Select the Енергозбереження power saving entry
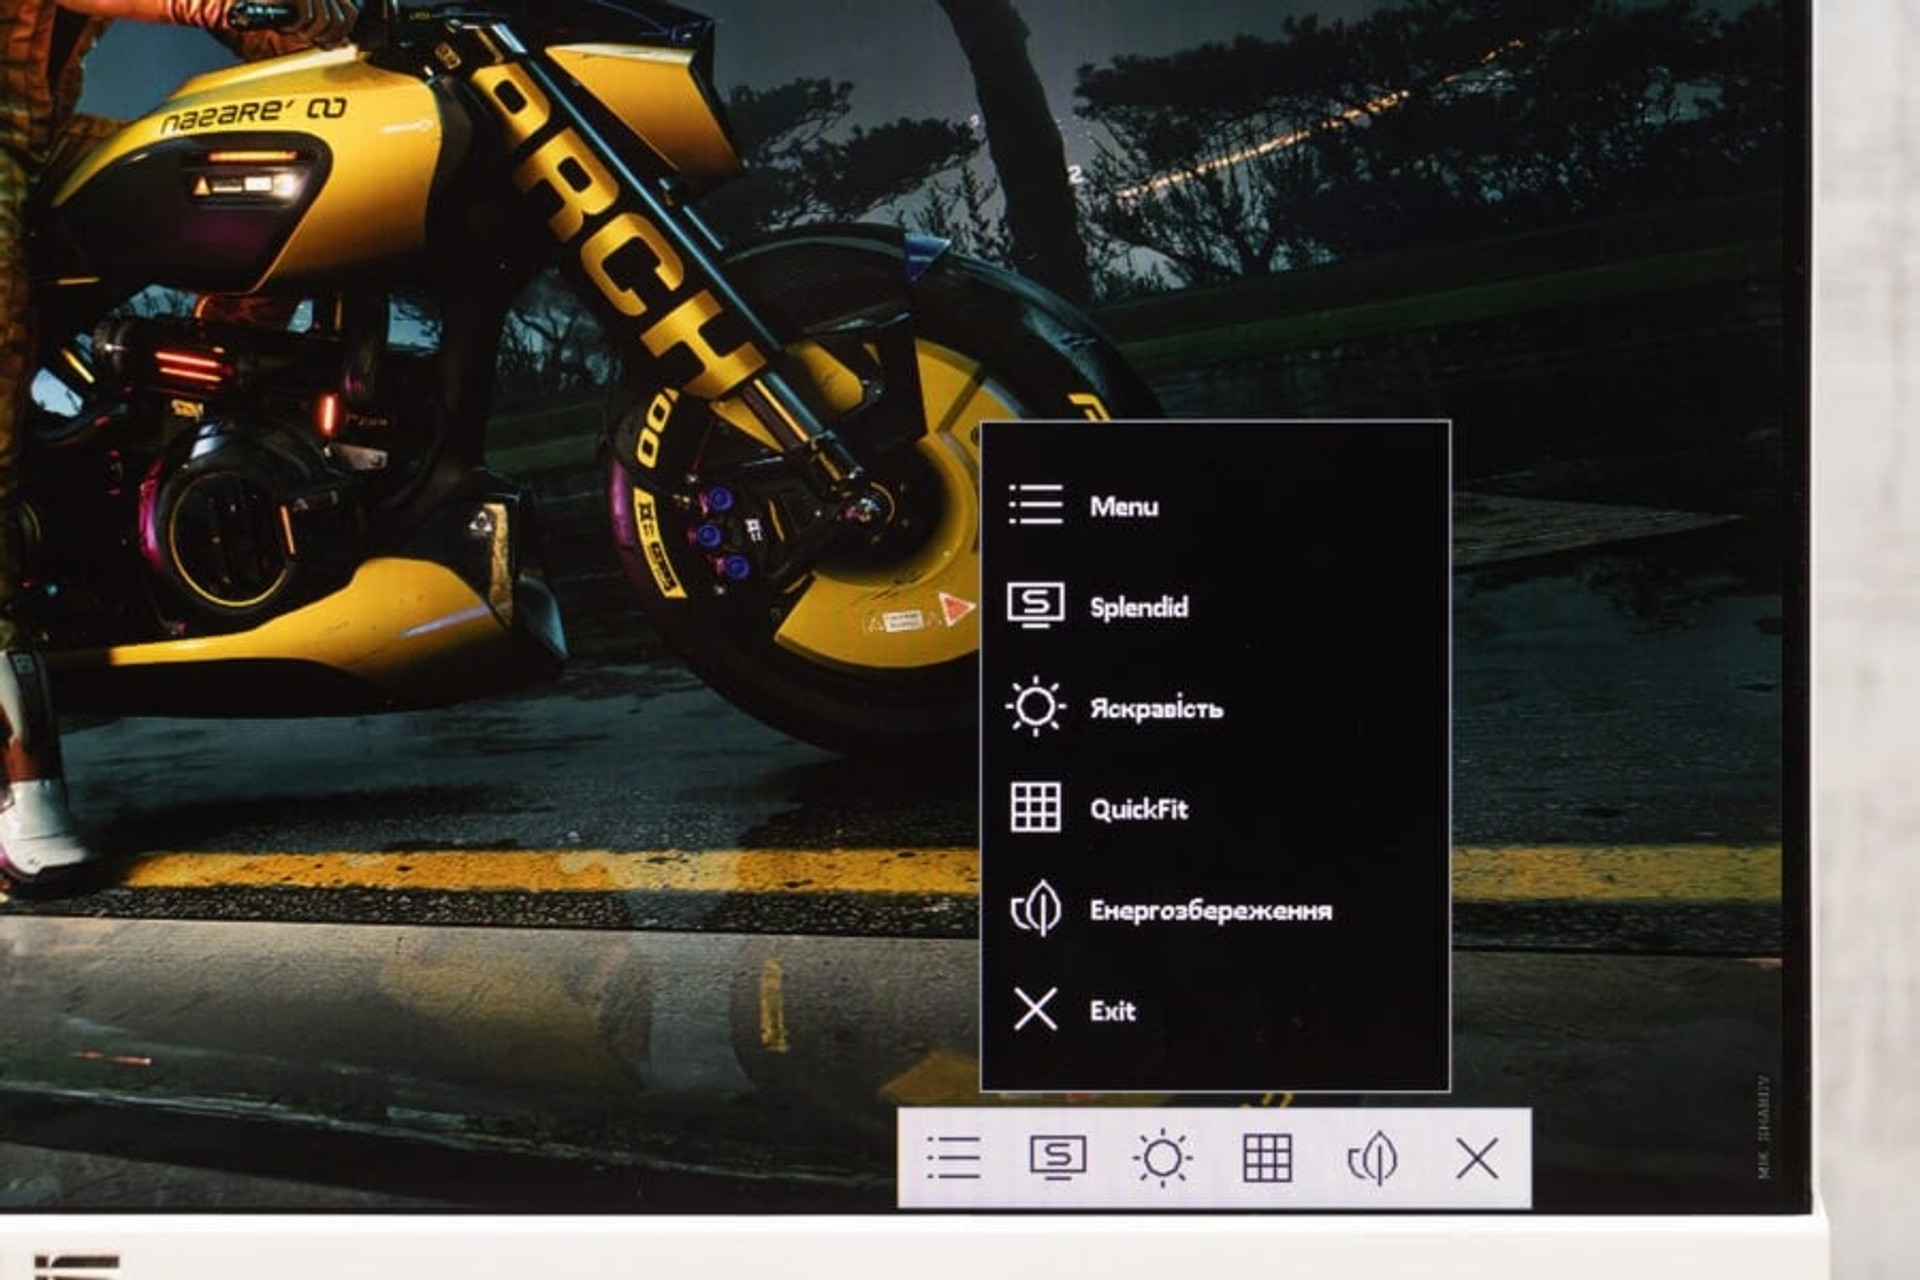 1211,910
